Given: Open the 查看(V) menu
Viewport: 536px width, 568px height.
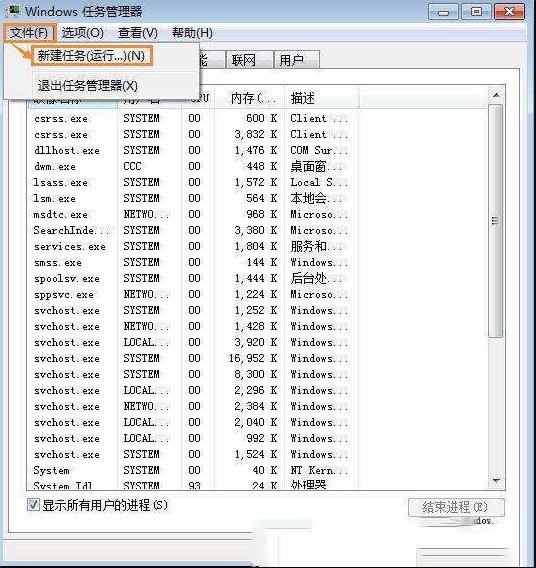Looking at the screenshot, I should pos(138,33).
